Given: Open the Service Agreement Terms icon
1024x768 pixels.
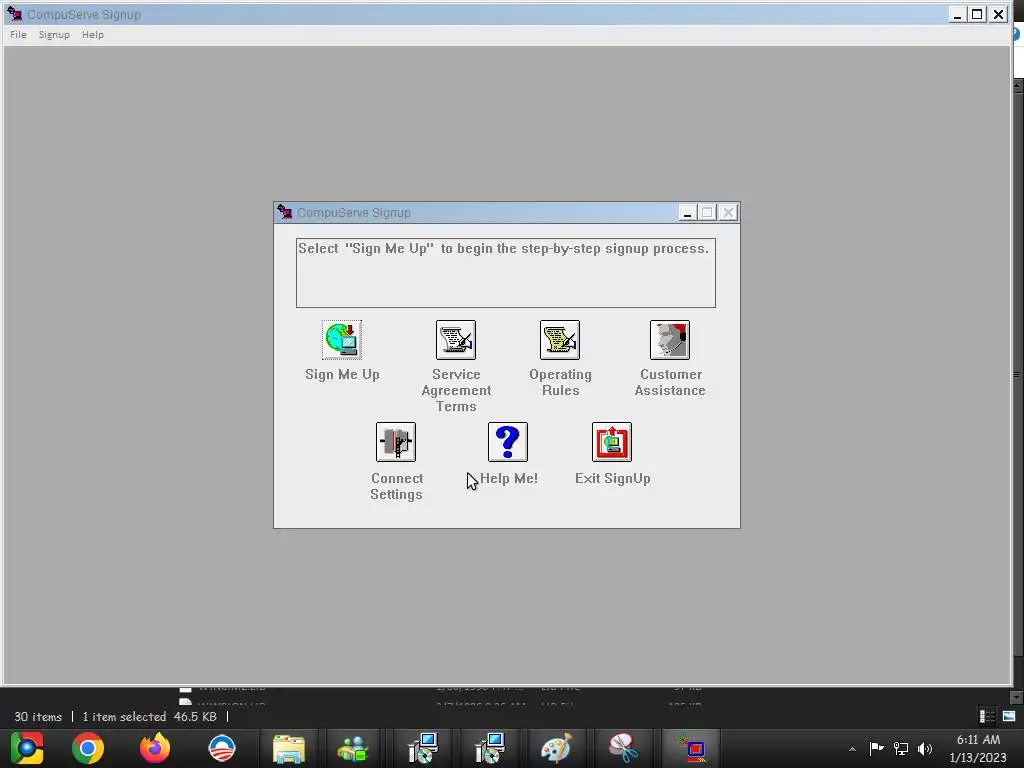Looking at the screenshot, I should (456, 340).
